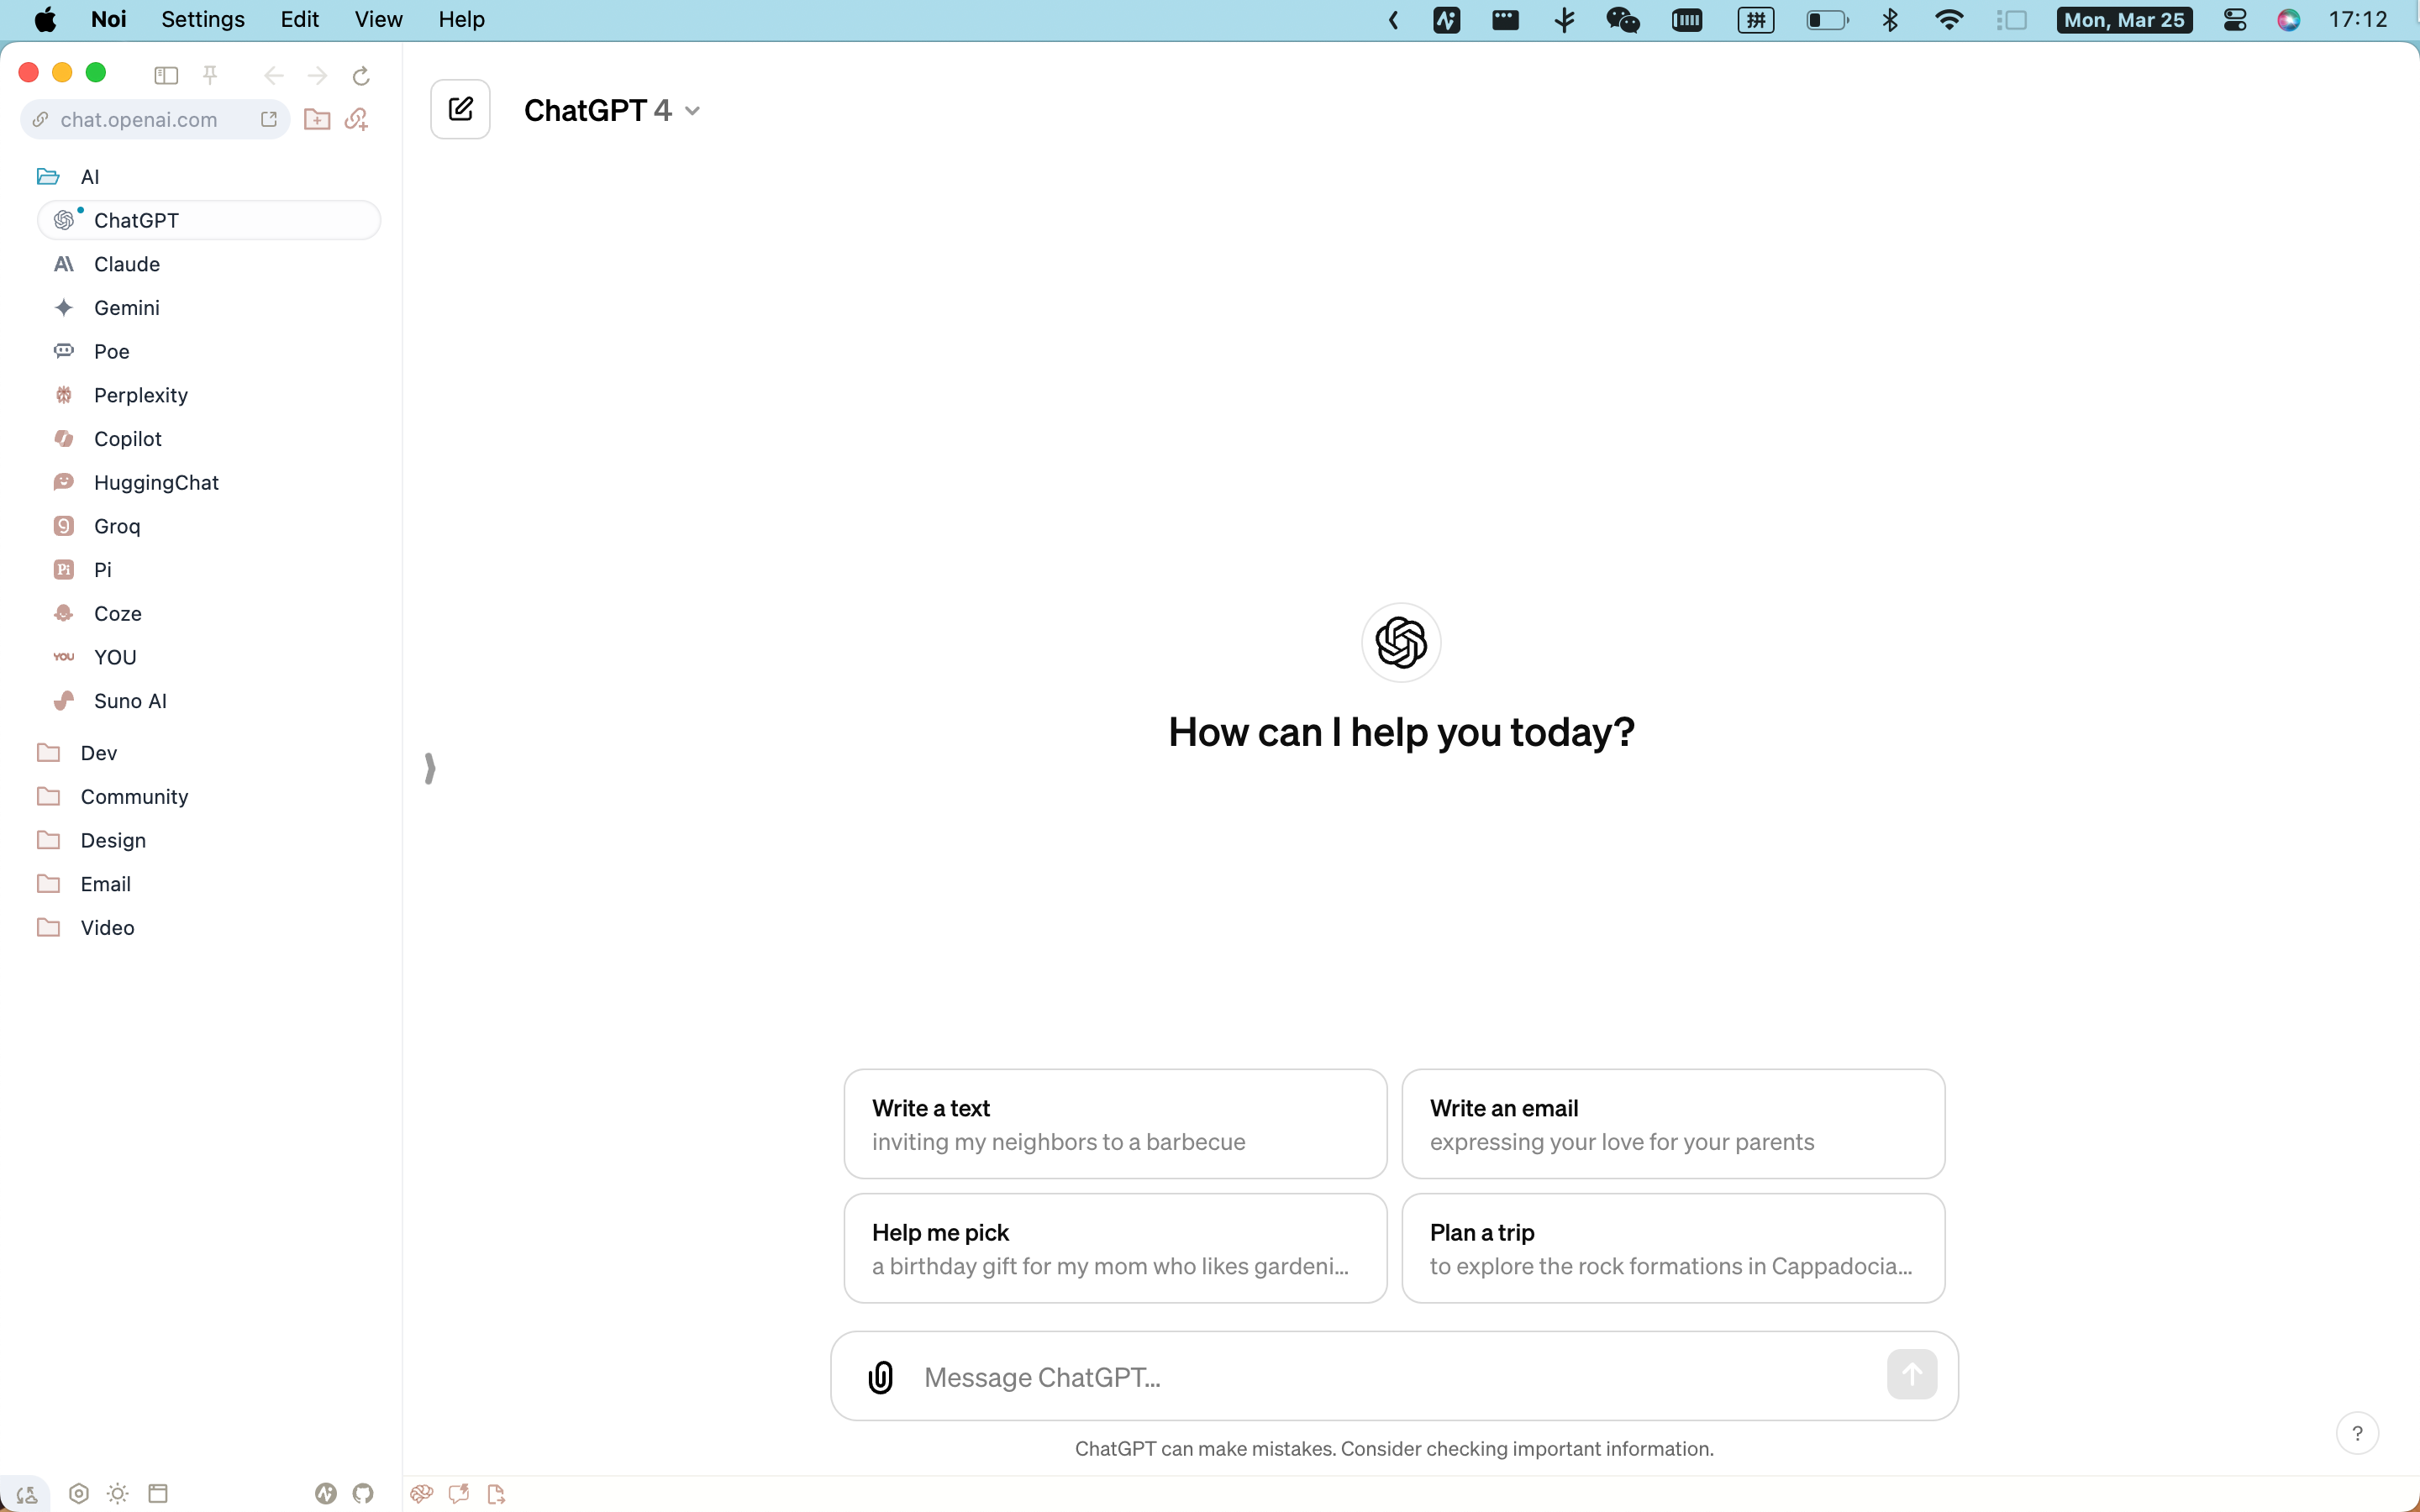Viewport: 2420px width, 1512px height.
Task: Select Claude in the sidebar
Action: point(127,264)
